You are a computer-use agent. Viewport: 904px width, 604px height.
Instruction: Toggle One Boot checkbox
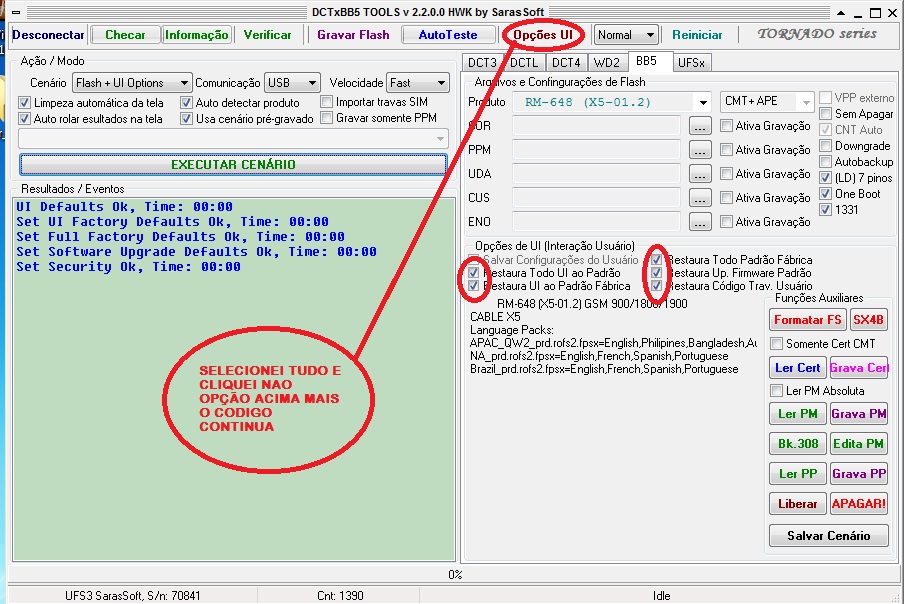[826, 194]
